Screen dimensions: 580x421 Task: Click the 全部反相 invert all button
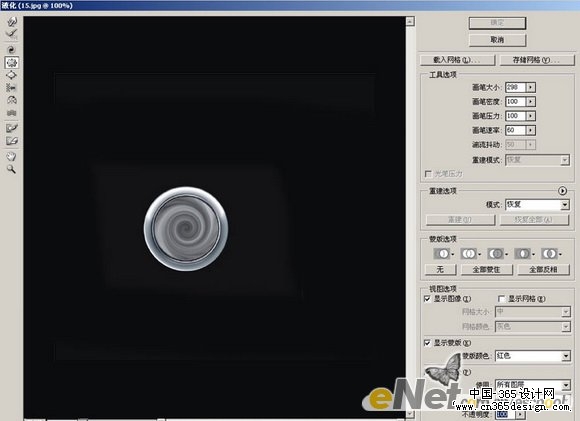(x=543, y=270)
